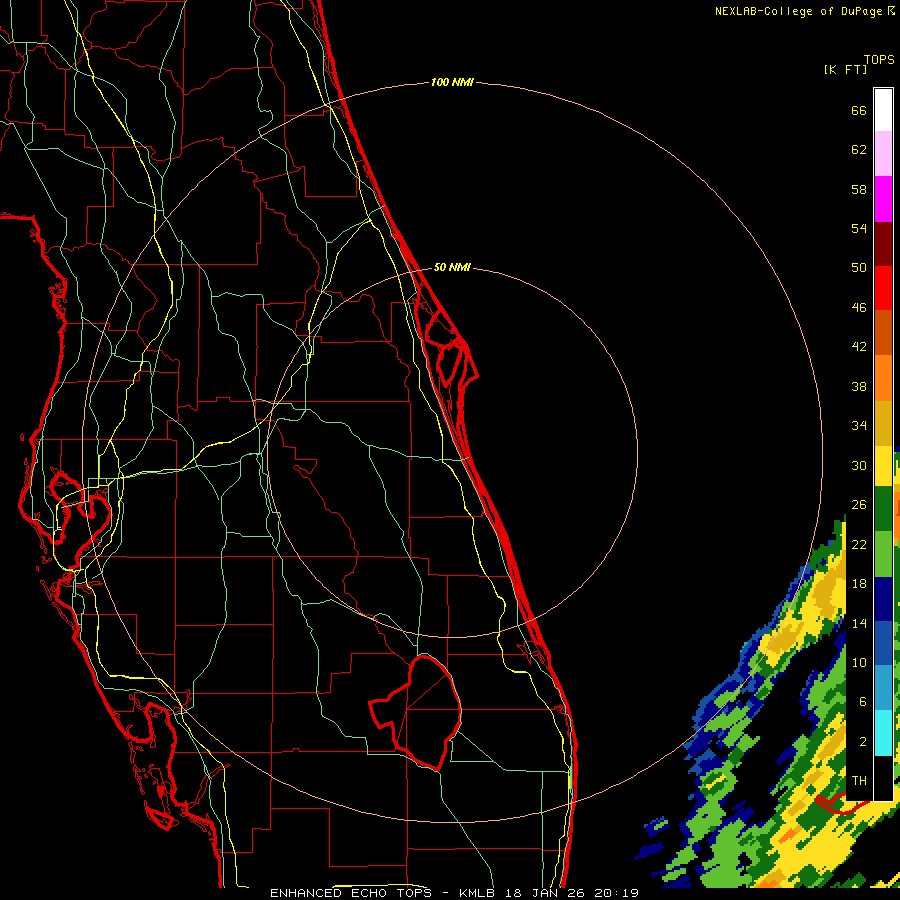Click the black TH swatch at the legend bottom
The width and height of the screenshot is (900, 900).
883,778
